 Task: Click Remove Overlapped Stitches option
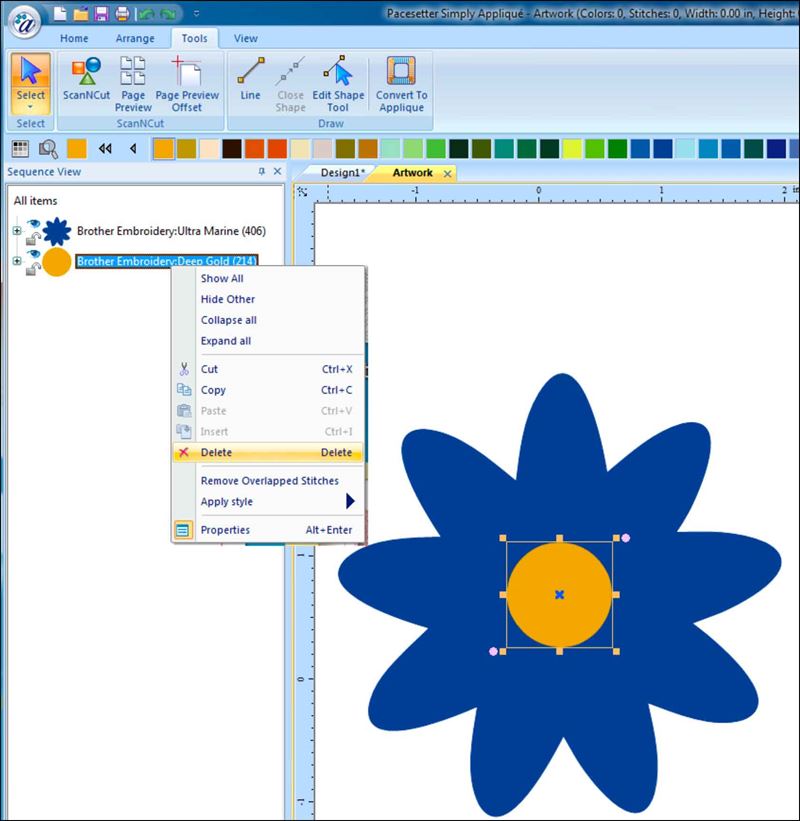click(x=269, y=481)
